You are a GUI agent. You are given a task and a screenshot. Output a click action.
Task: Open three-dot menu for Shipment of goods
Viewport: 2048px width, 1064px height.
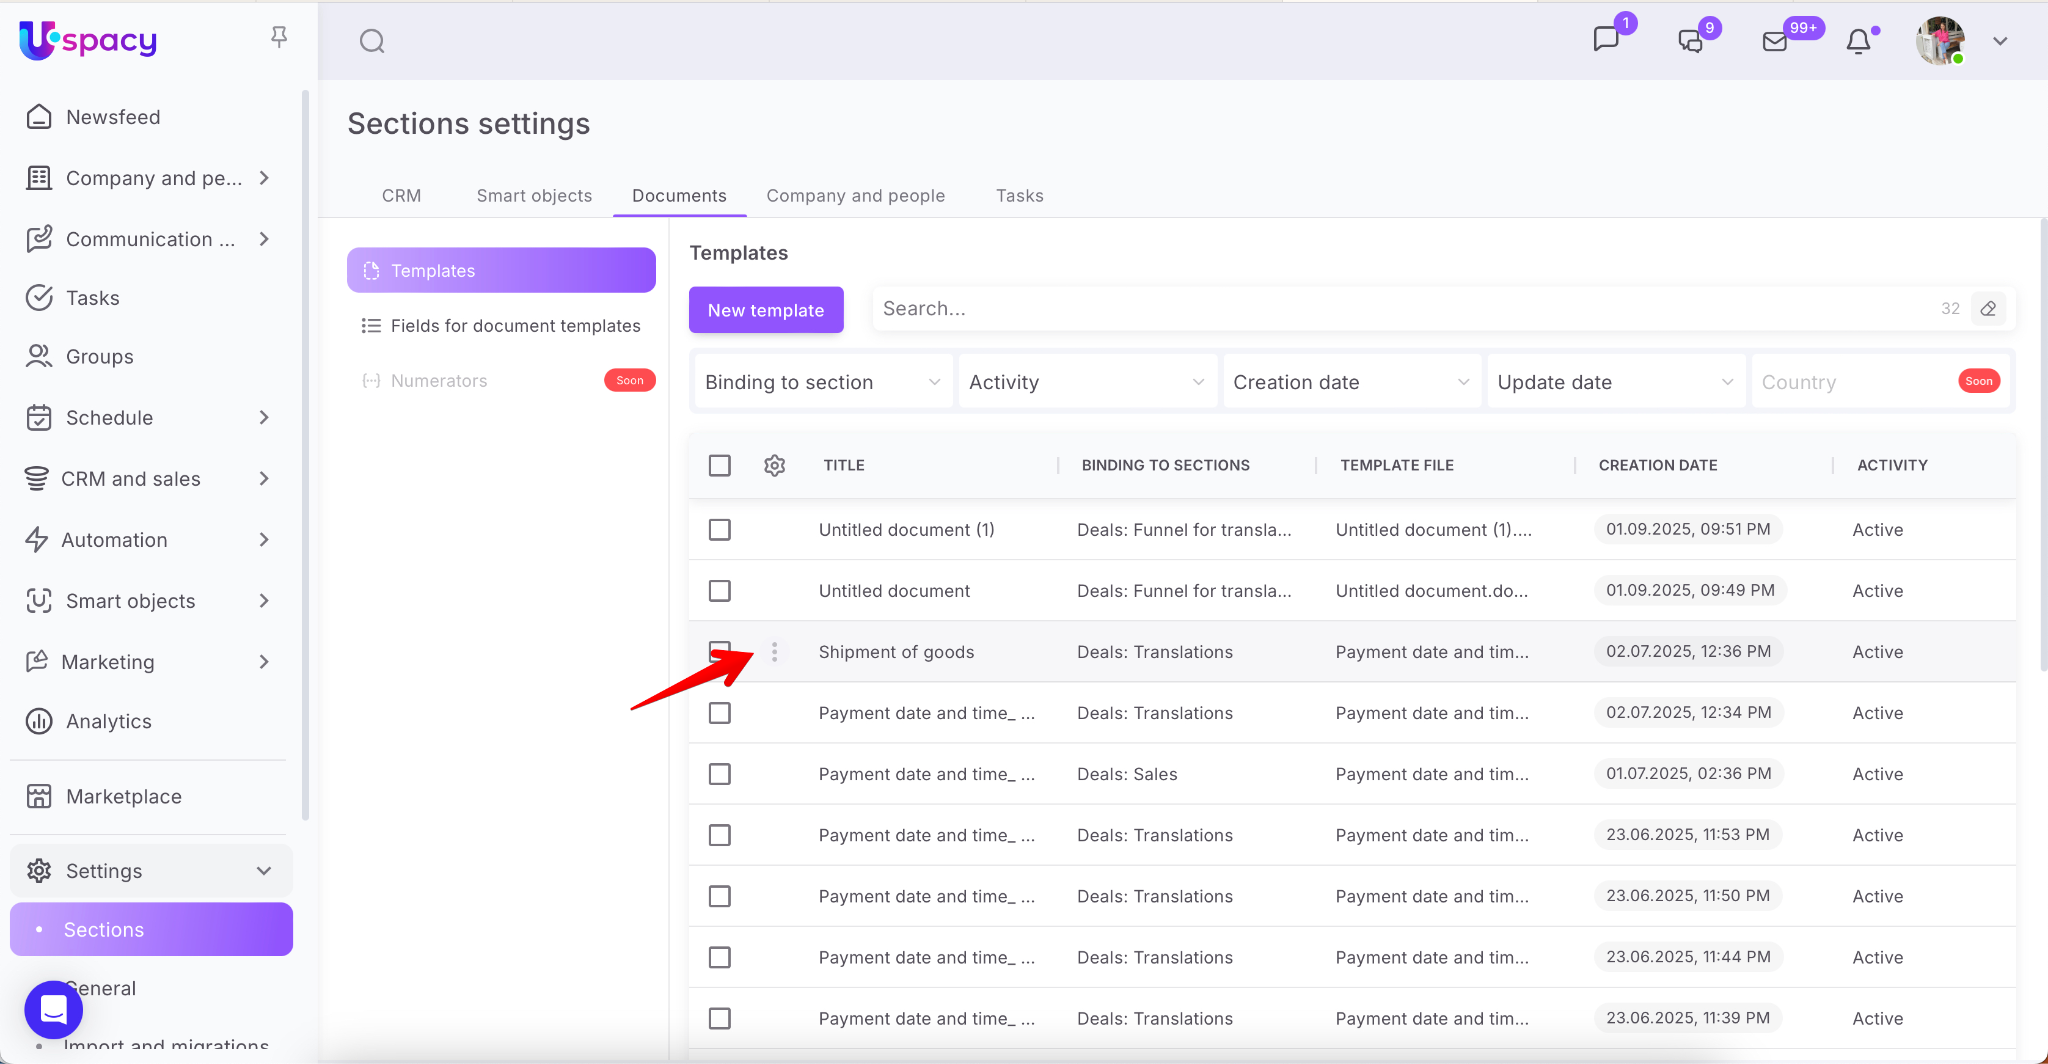[774, 652]
